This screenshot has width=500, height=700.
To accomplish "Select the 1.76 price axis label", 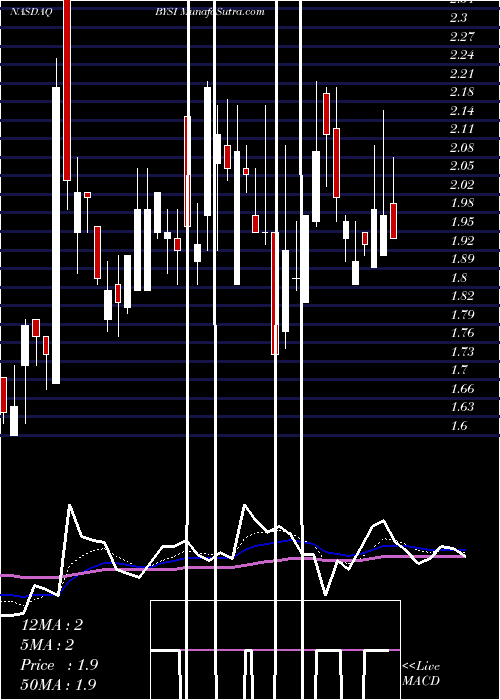I will click(x=462, y=333).
